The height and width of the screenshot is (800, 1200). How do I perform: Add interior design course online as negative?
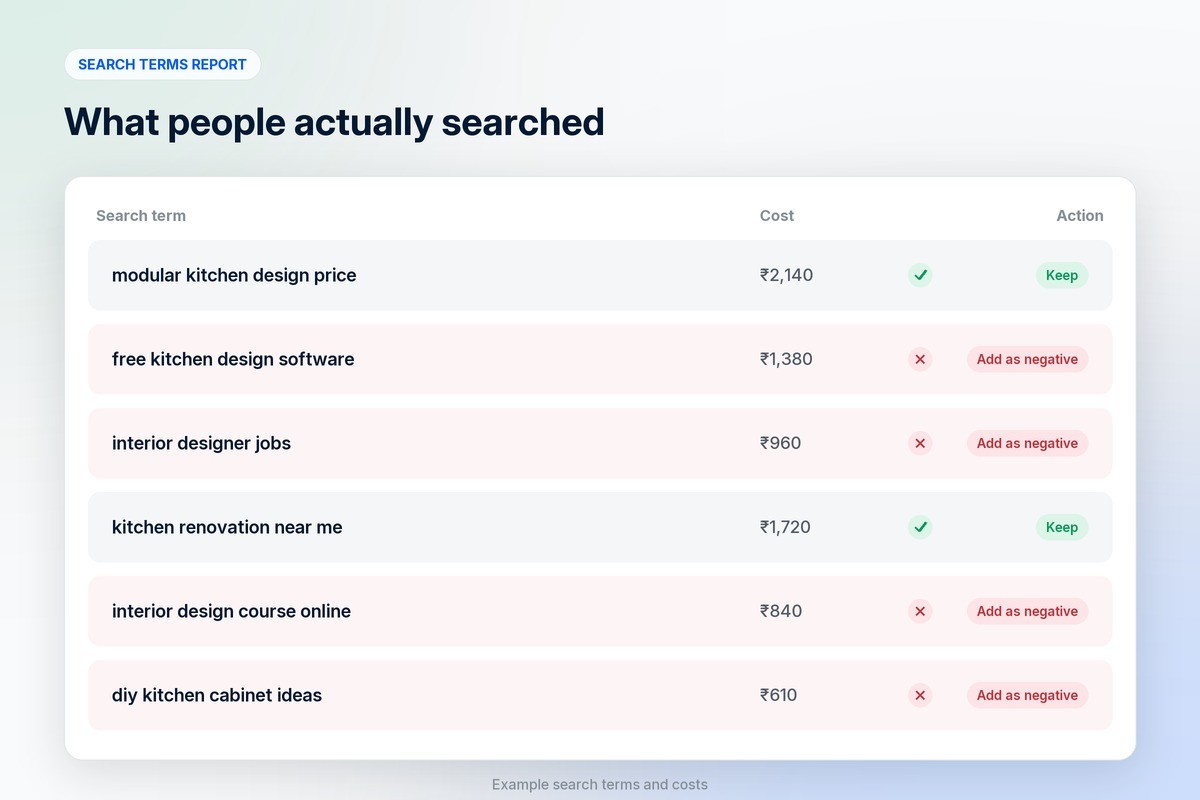1027,611
